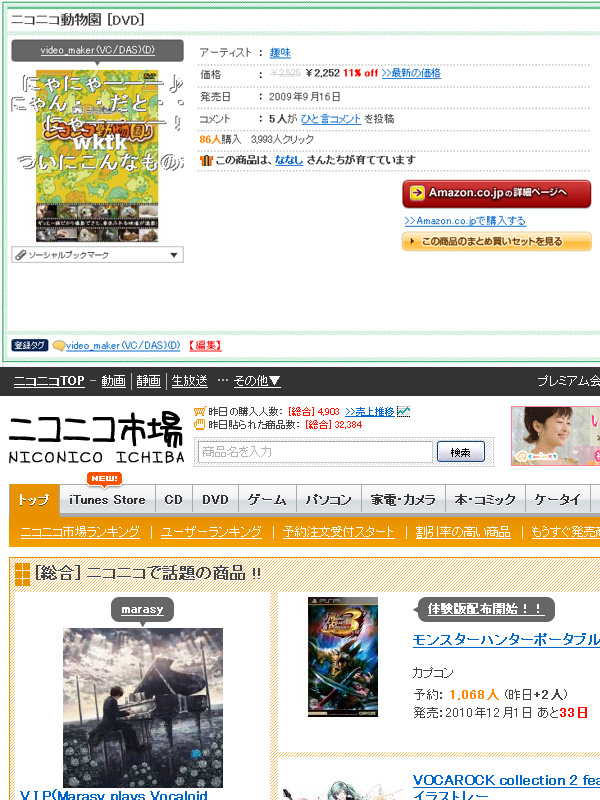600x800 pixels.
Task: Click the 検索 search button
Action: click(461, 452)
